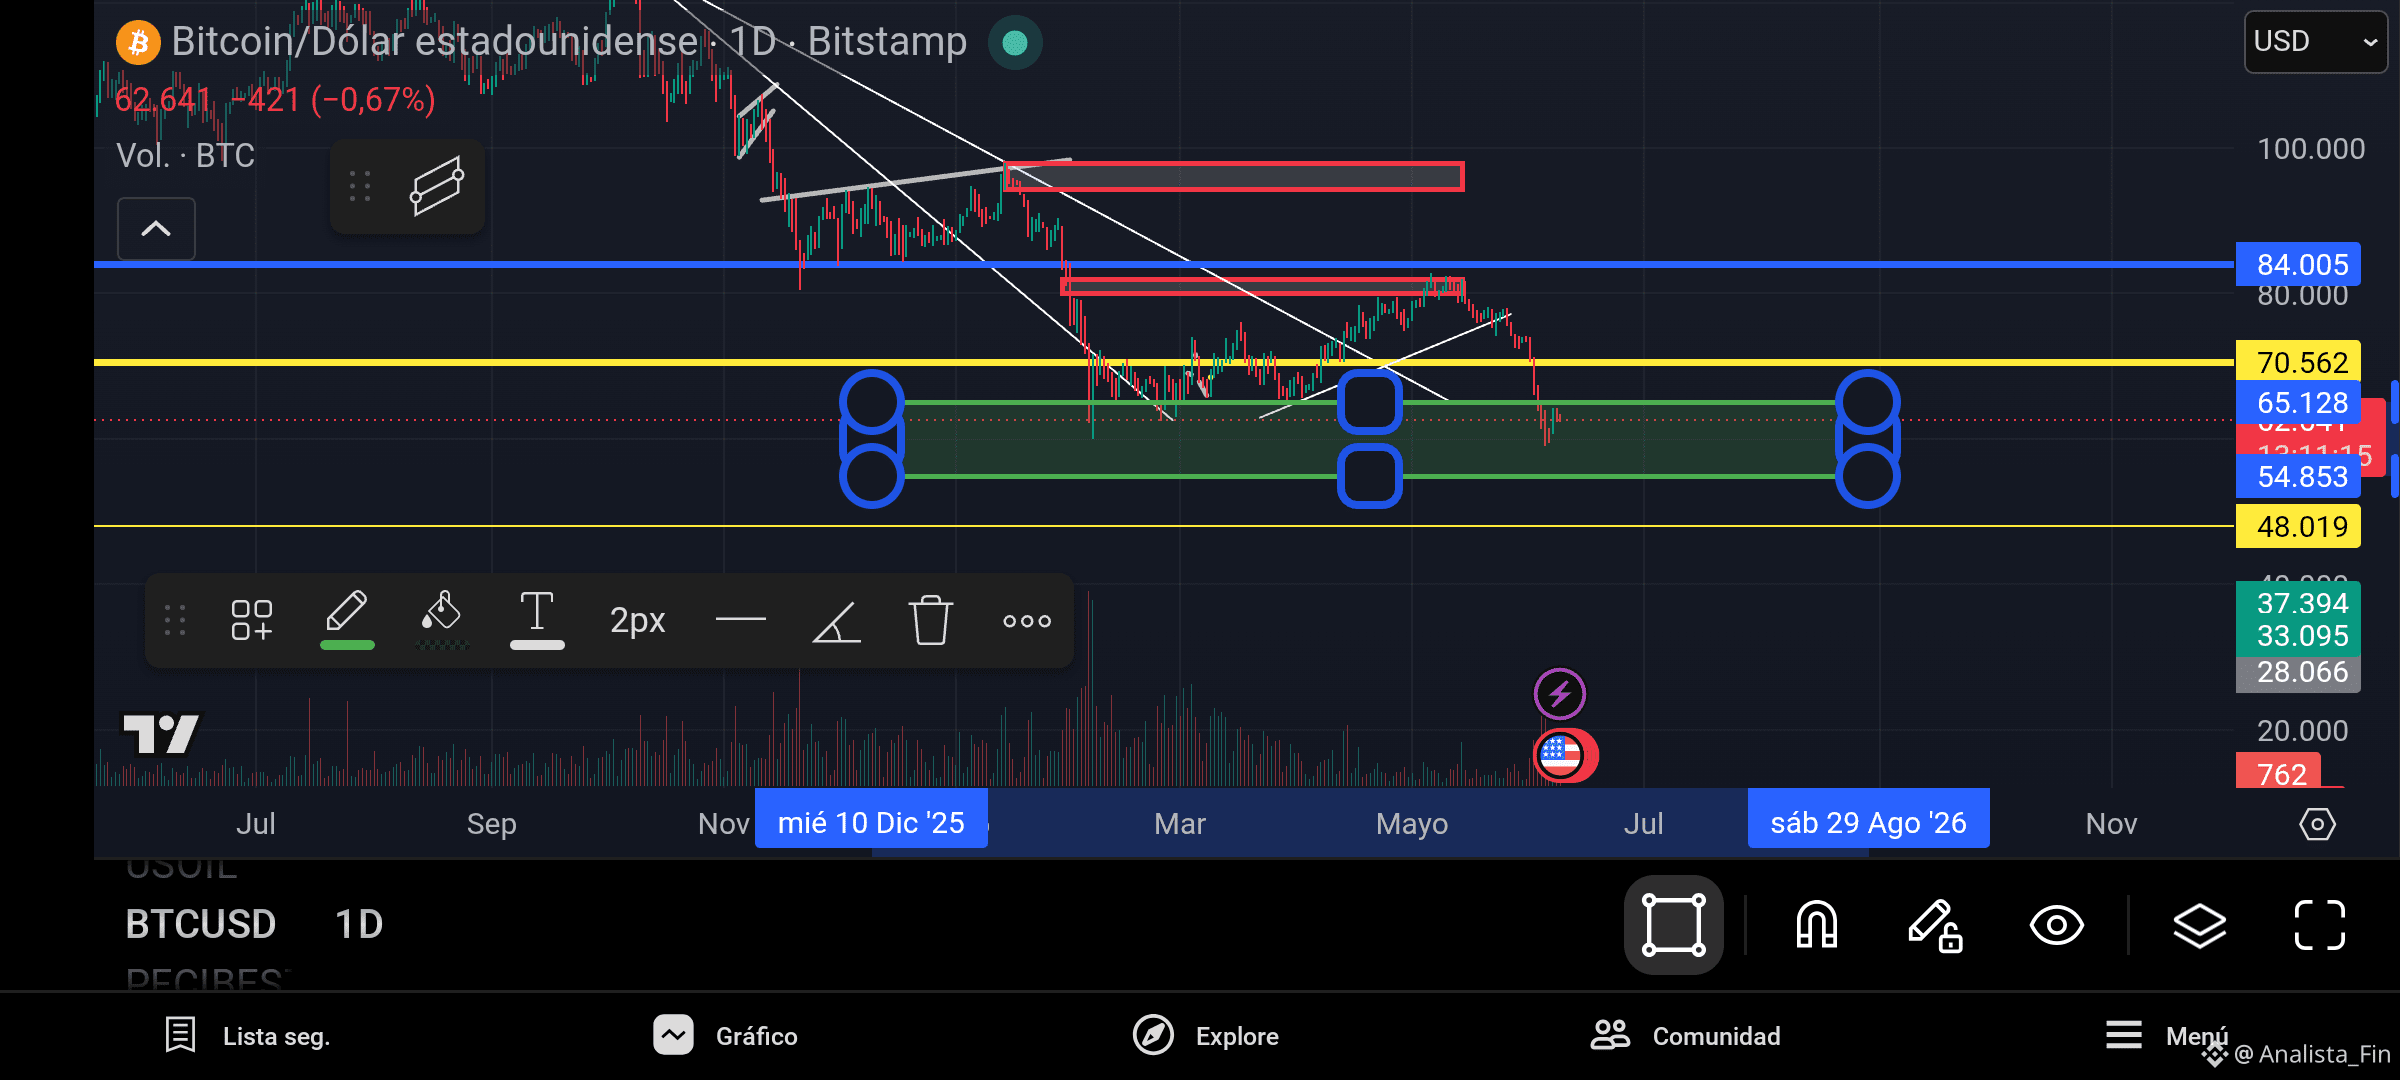Select the rectangle drawing tool button
The height and width of the screenshot is (1080, 2400).
point(1674,925)
